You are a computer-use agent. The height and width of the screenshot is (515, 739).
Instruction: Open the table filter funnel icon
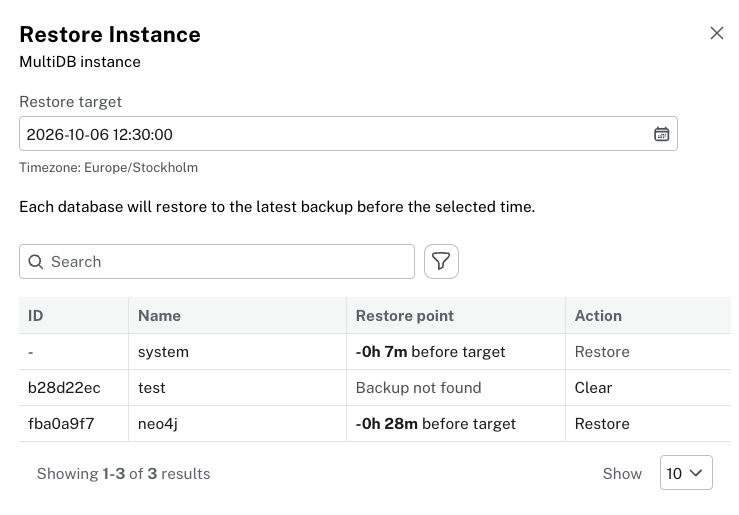(x=441, y=262)
